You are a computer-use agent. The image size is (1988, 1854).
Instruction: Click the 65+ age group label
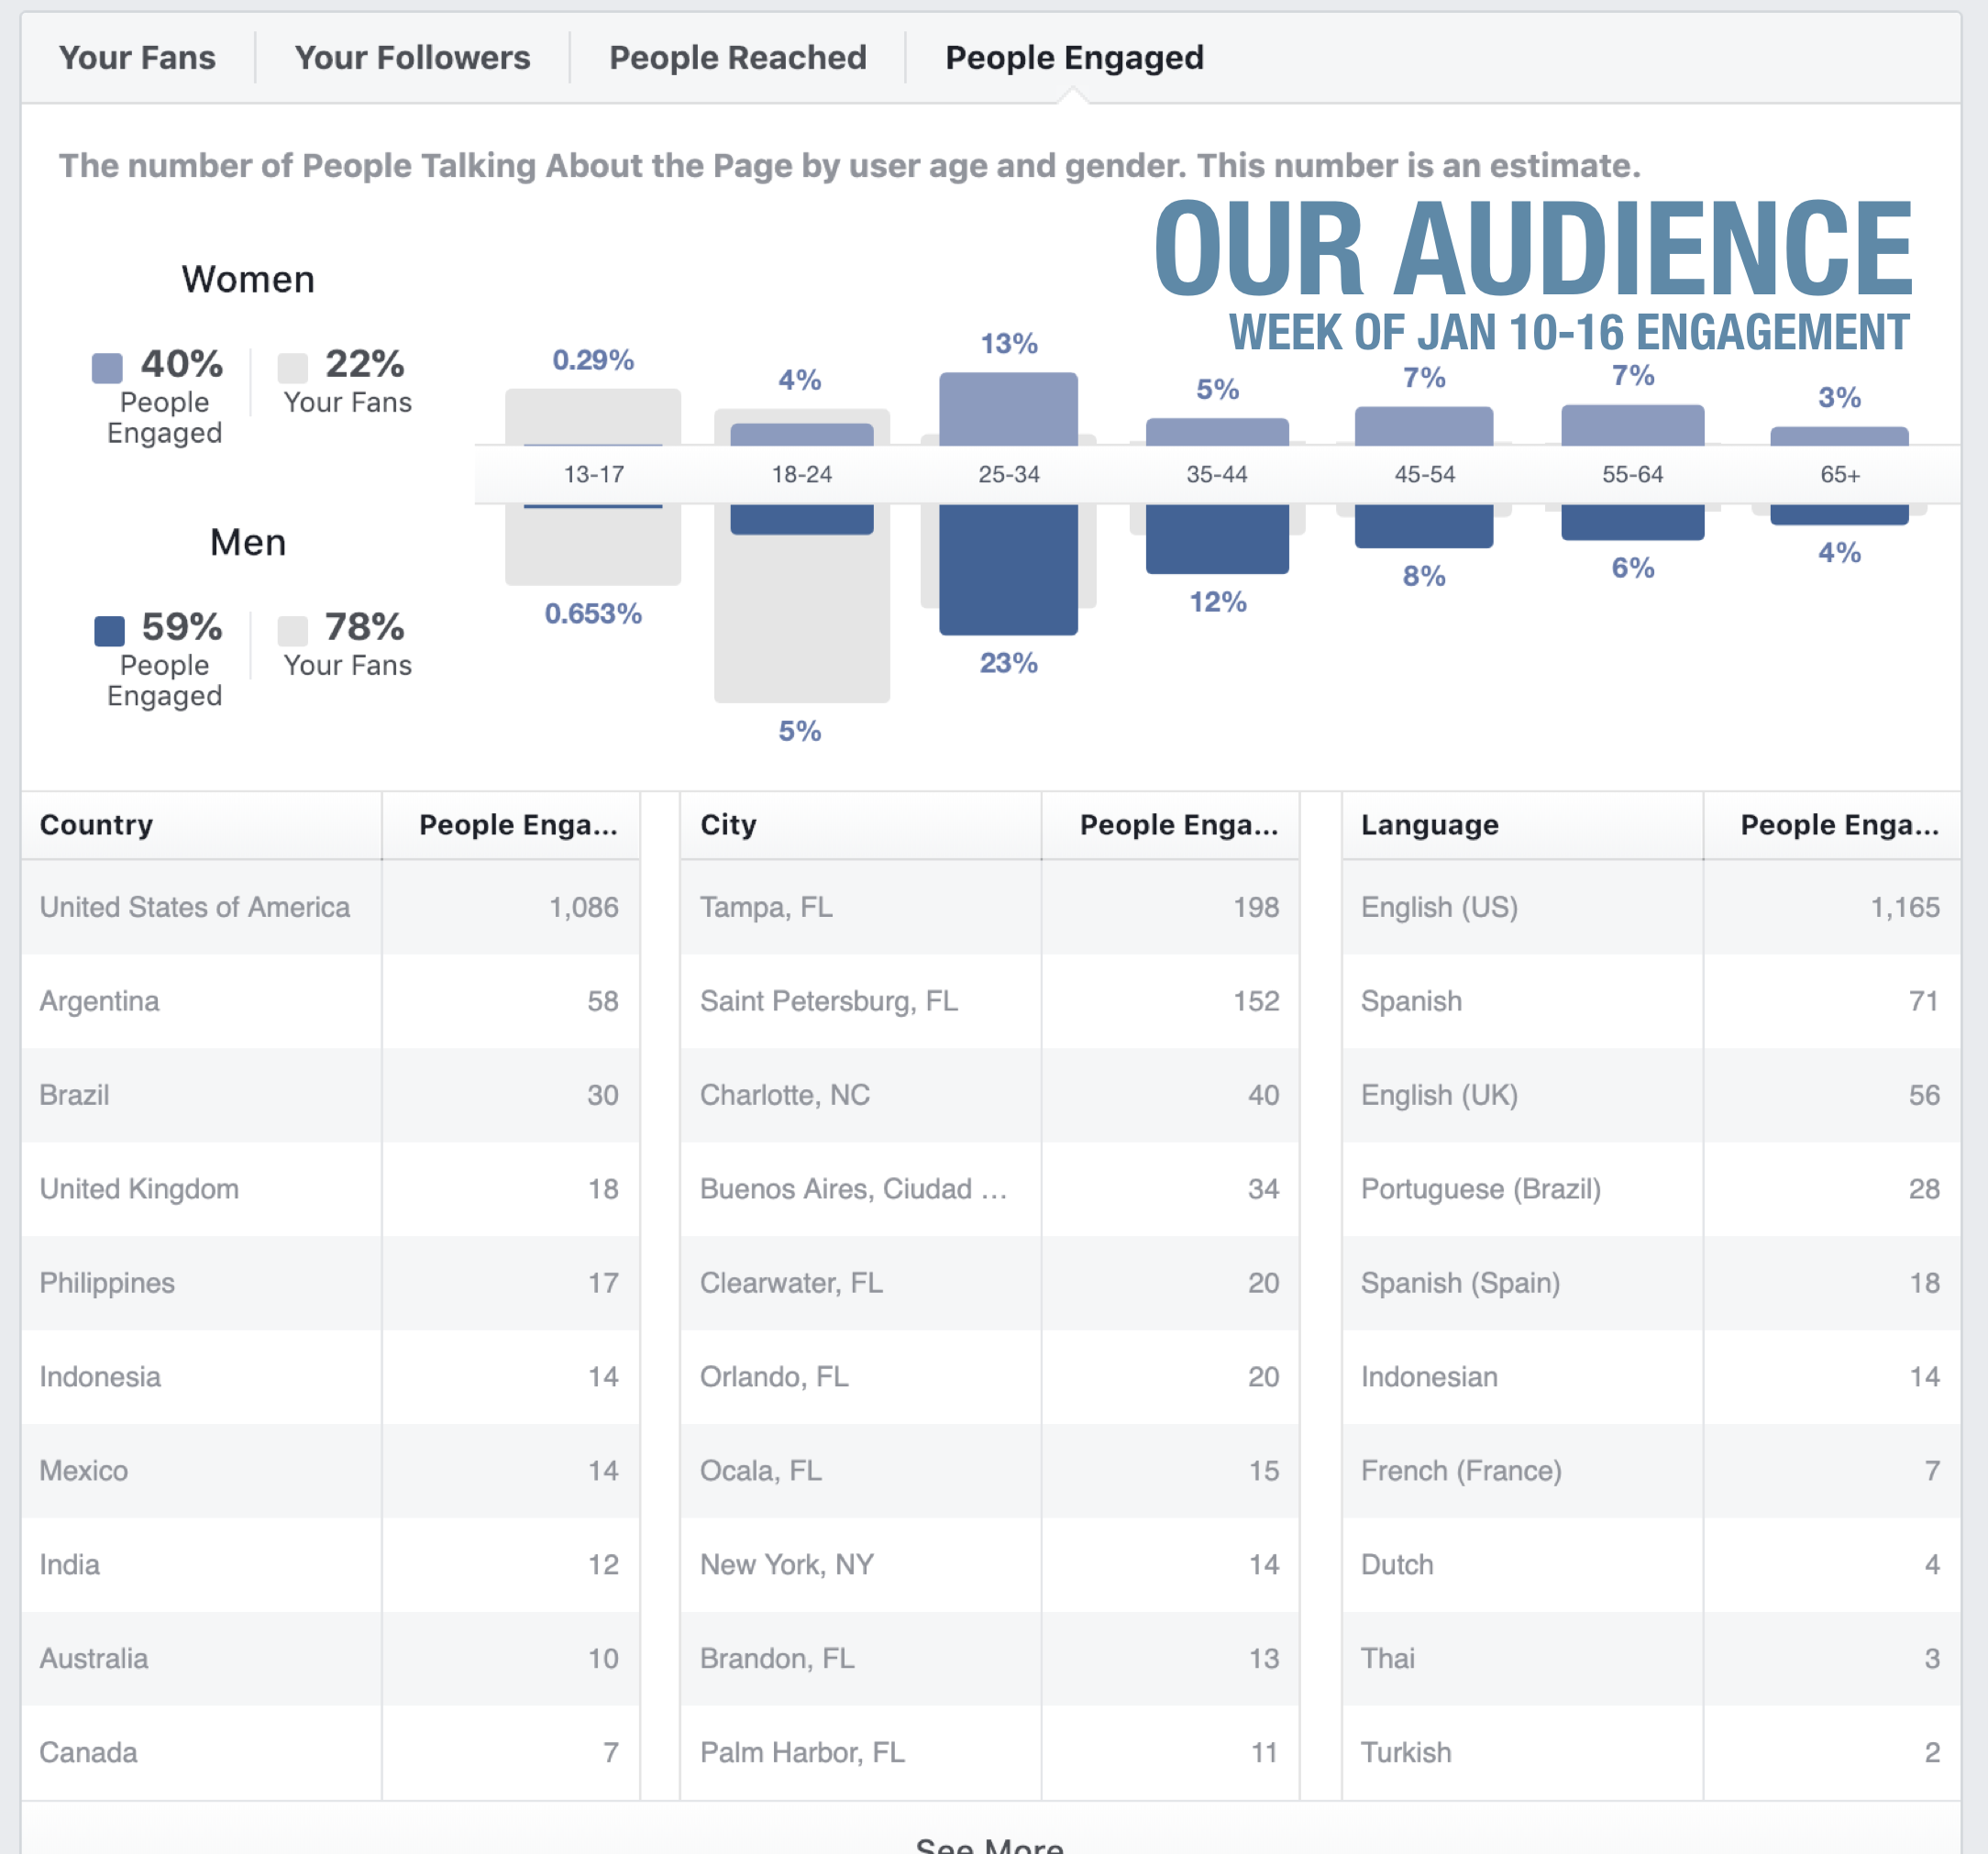pos(1840,475)
